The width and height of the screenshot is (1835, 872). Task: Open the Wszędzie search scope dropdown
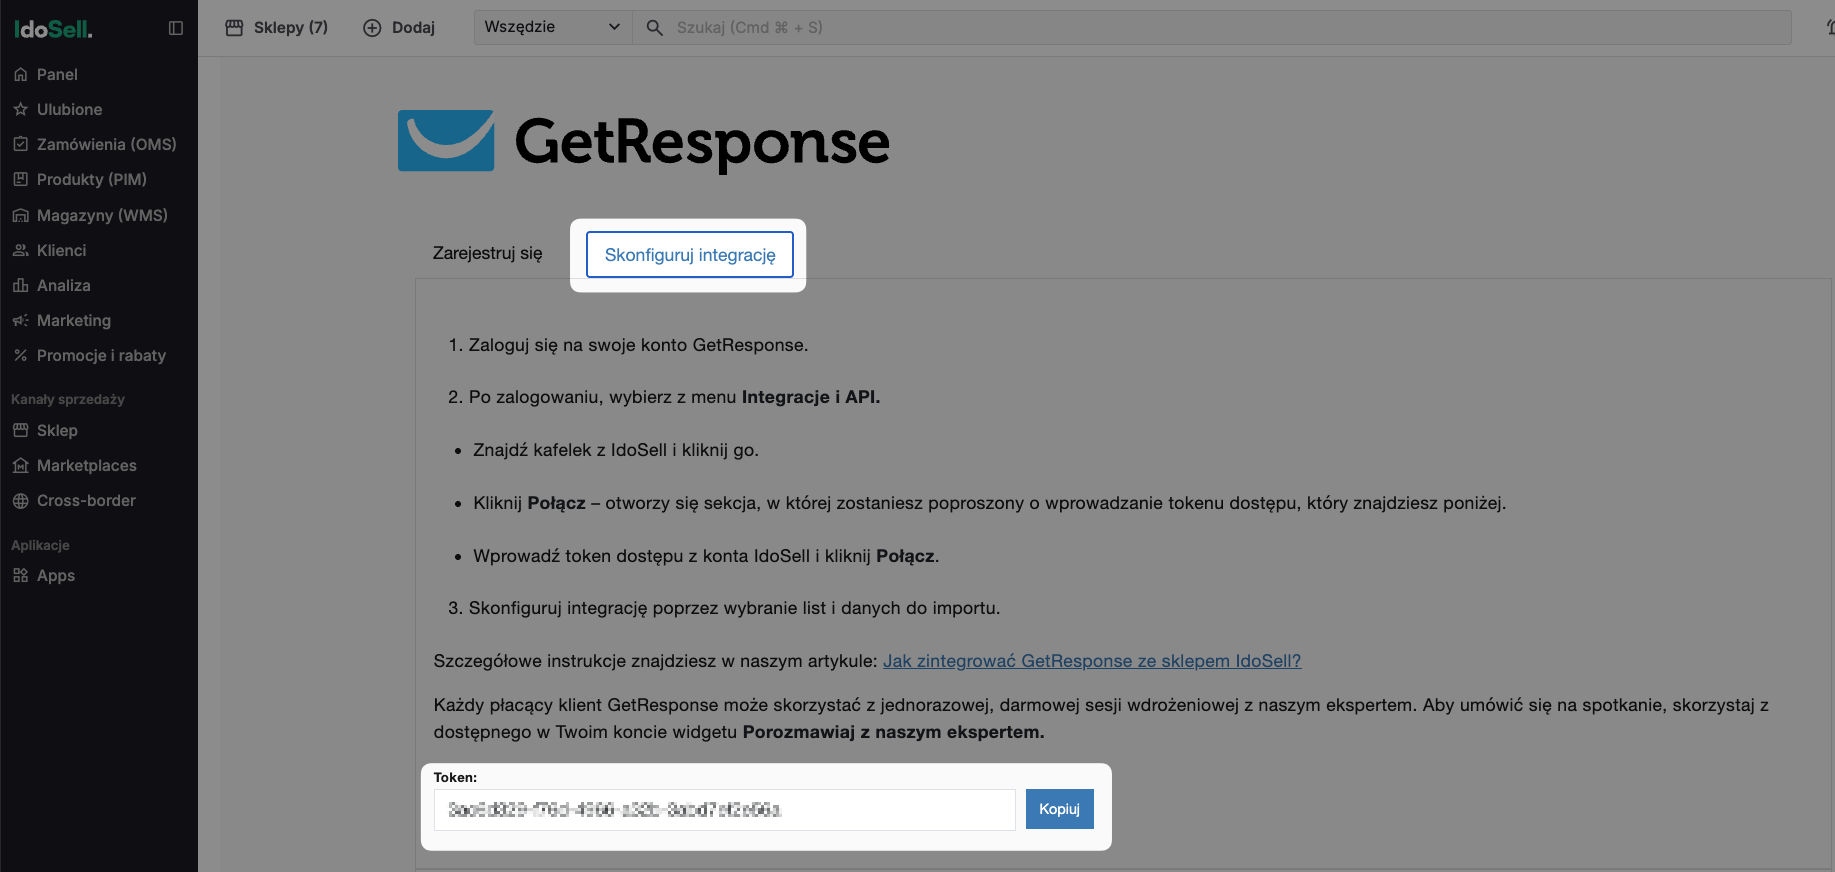pyautogui.click(x=552, y=27)
